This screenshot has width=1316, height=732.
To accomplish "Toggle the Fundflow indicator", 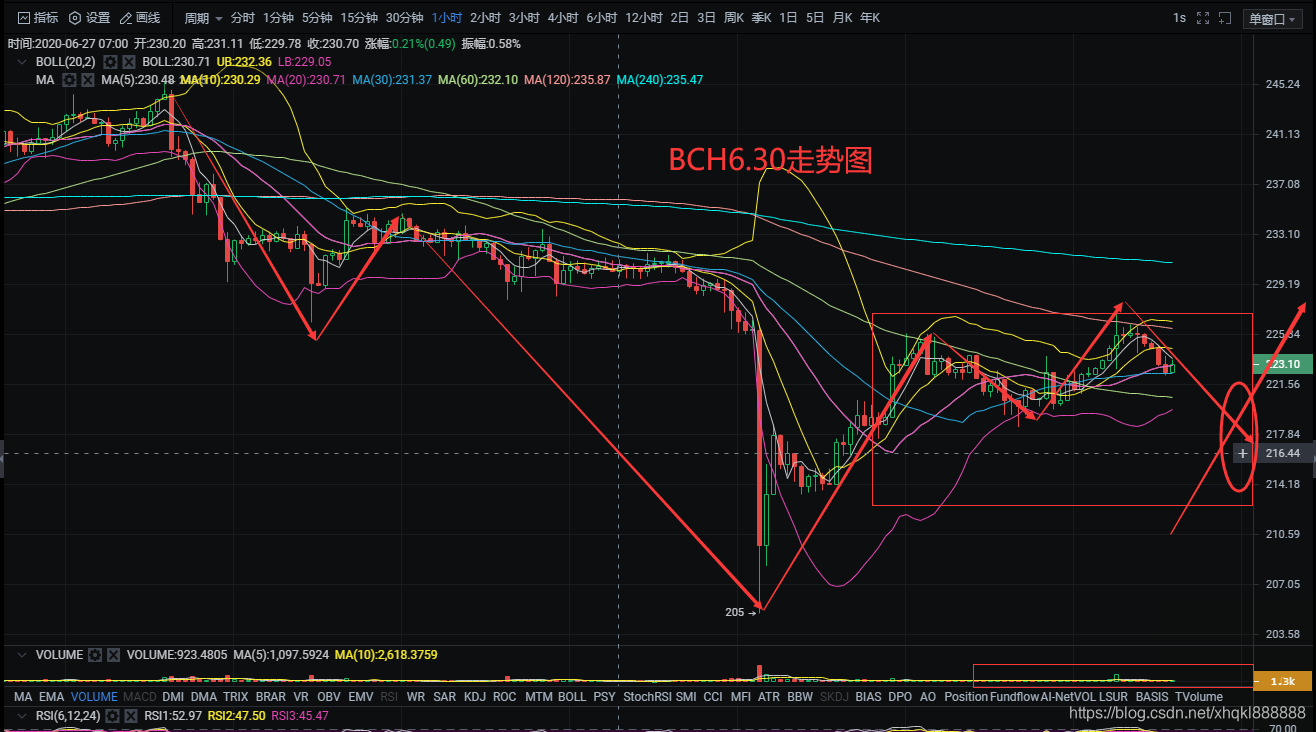I will [1014, 697].
